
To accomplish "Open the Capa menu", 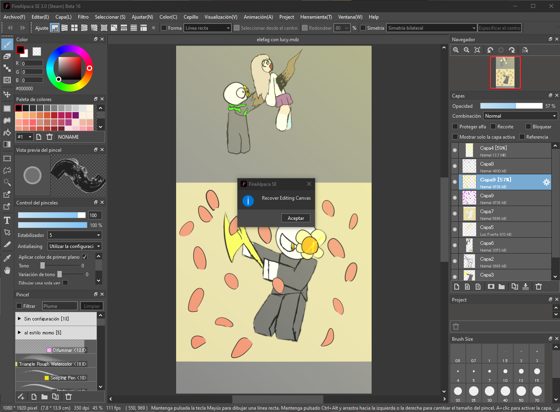I will coord(63,17).
